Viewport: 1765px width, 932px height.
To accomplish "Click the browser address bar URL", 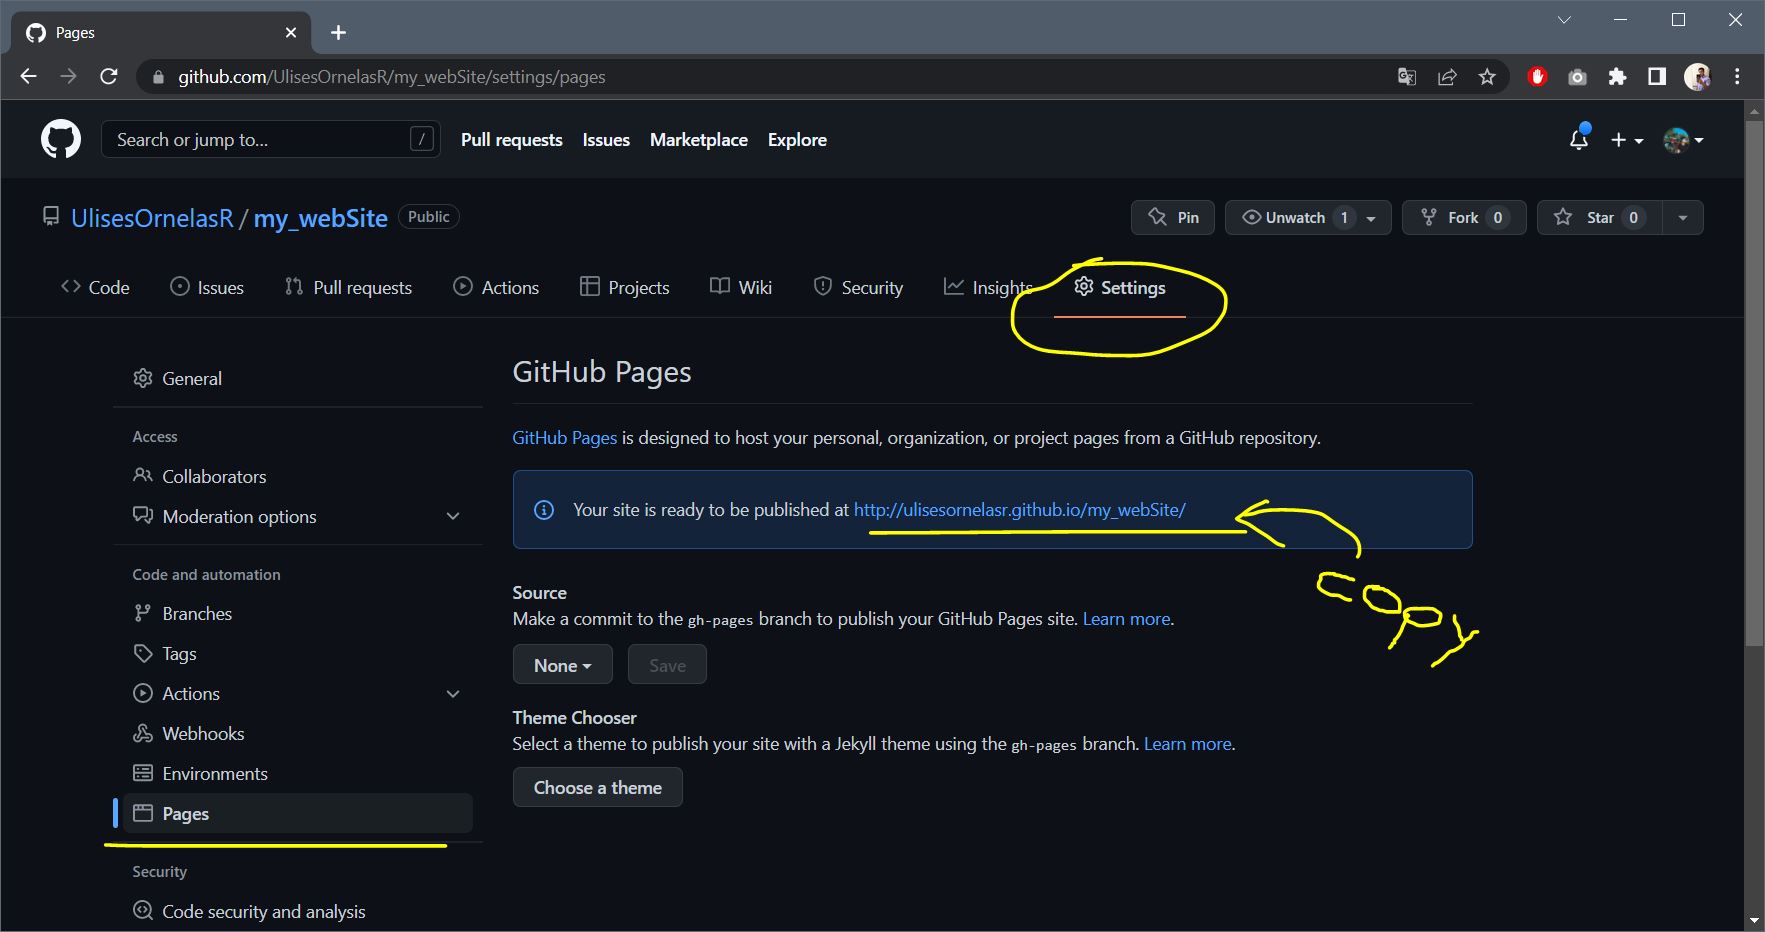I will 392,77.
